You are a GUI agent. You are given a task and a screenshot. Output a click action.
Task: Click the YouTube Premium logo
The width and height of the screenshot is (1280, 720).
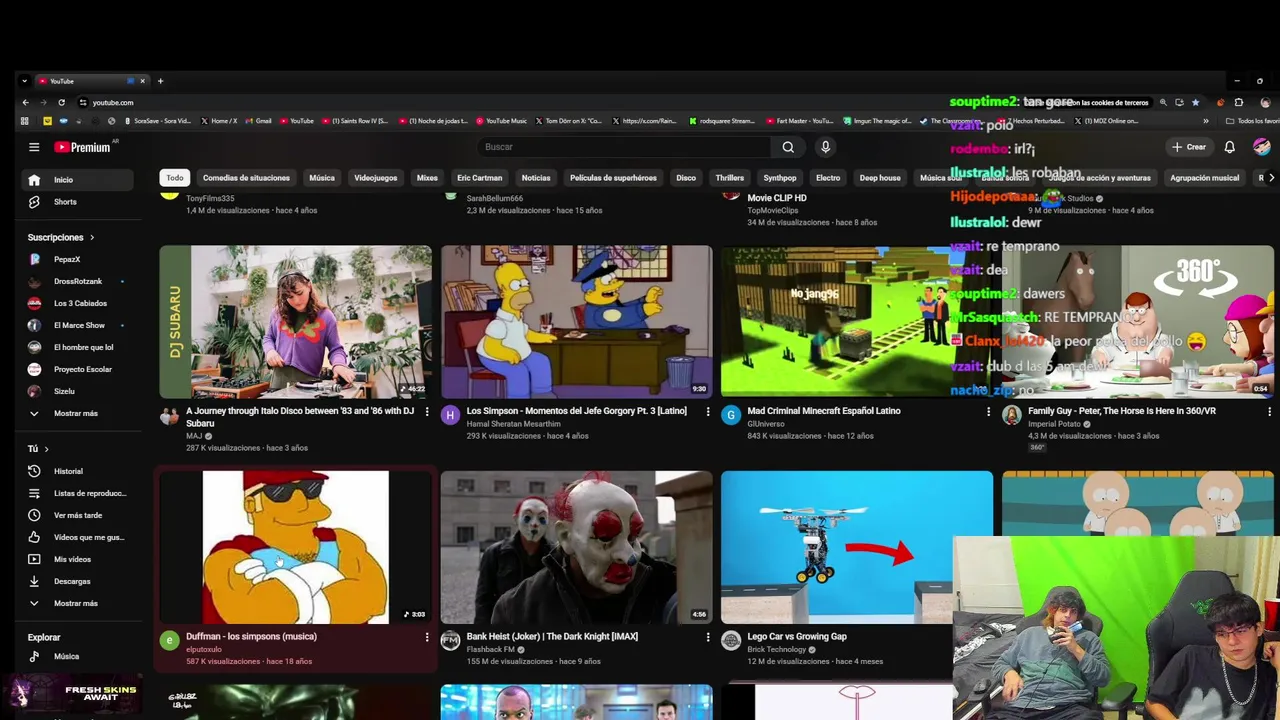tap(83, 147)
